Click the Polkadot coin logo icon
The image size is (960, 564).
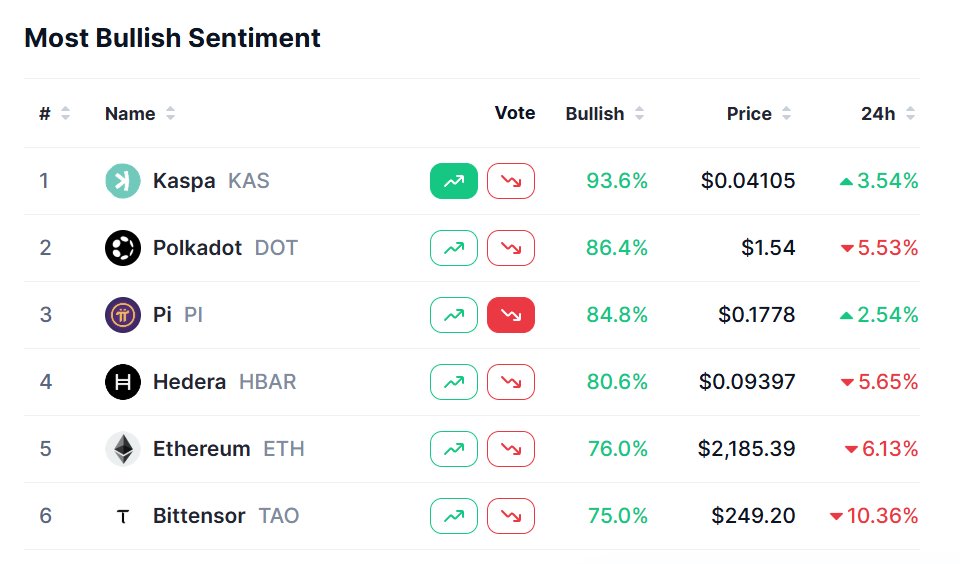pyautogui.click(x=123, y=248)
